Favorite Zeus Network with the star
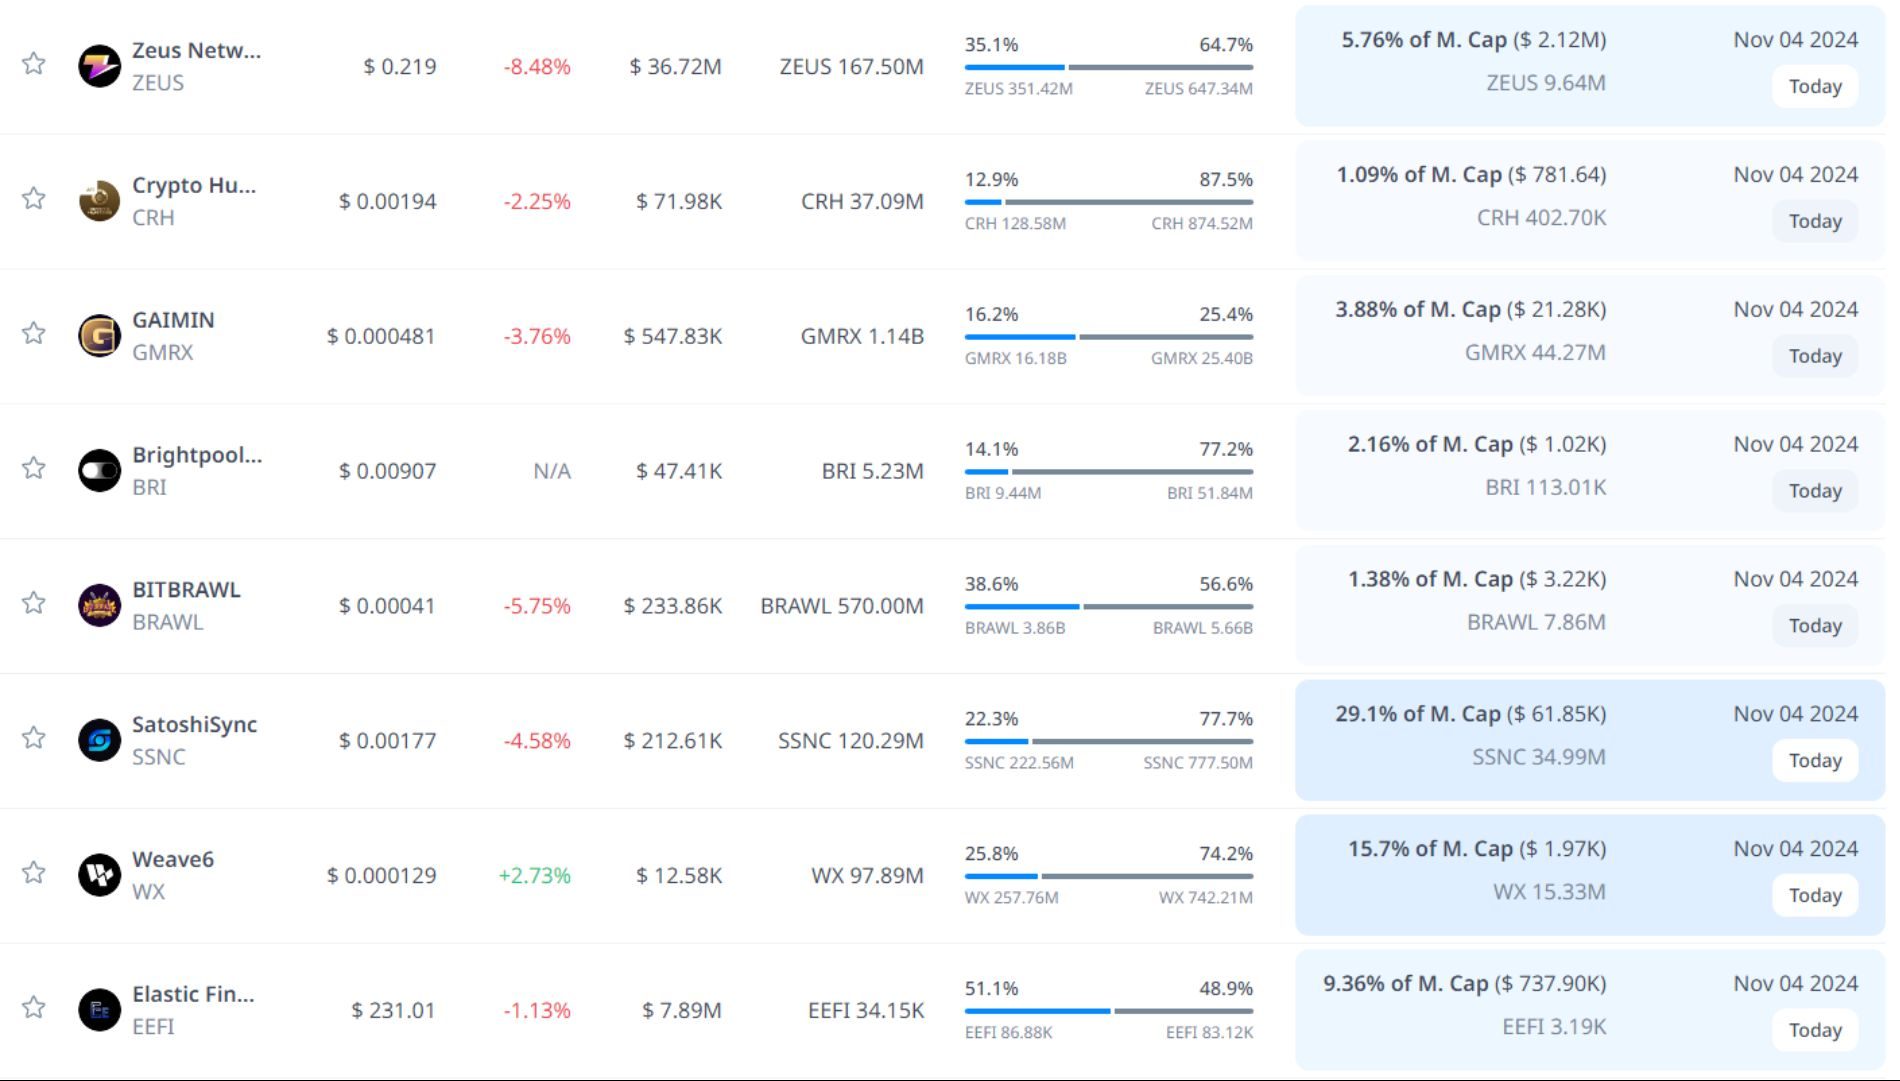The height and width of the screenshot is (1081, 1900). (x=34, y=64)
